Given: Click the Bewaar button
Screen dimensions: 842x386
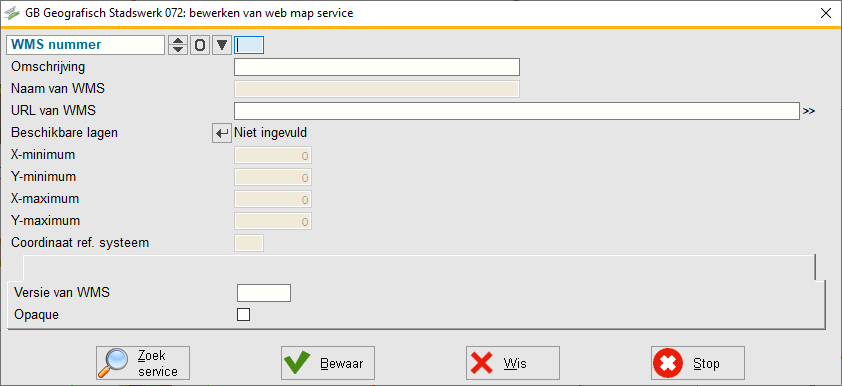Looking at the screenshot, I should [328, 363].
